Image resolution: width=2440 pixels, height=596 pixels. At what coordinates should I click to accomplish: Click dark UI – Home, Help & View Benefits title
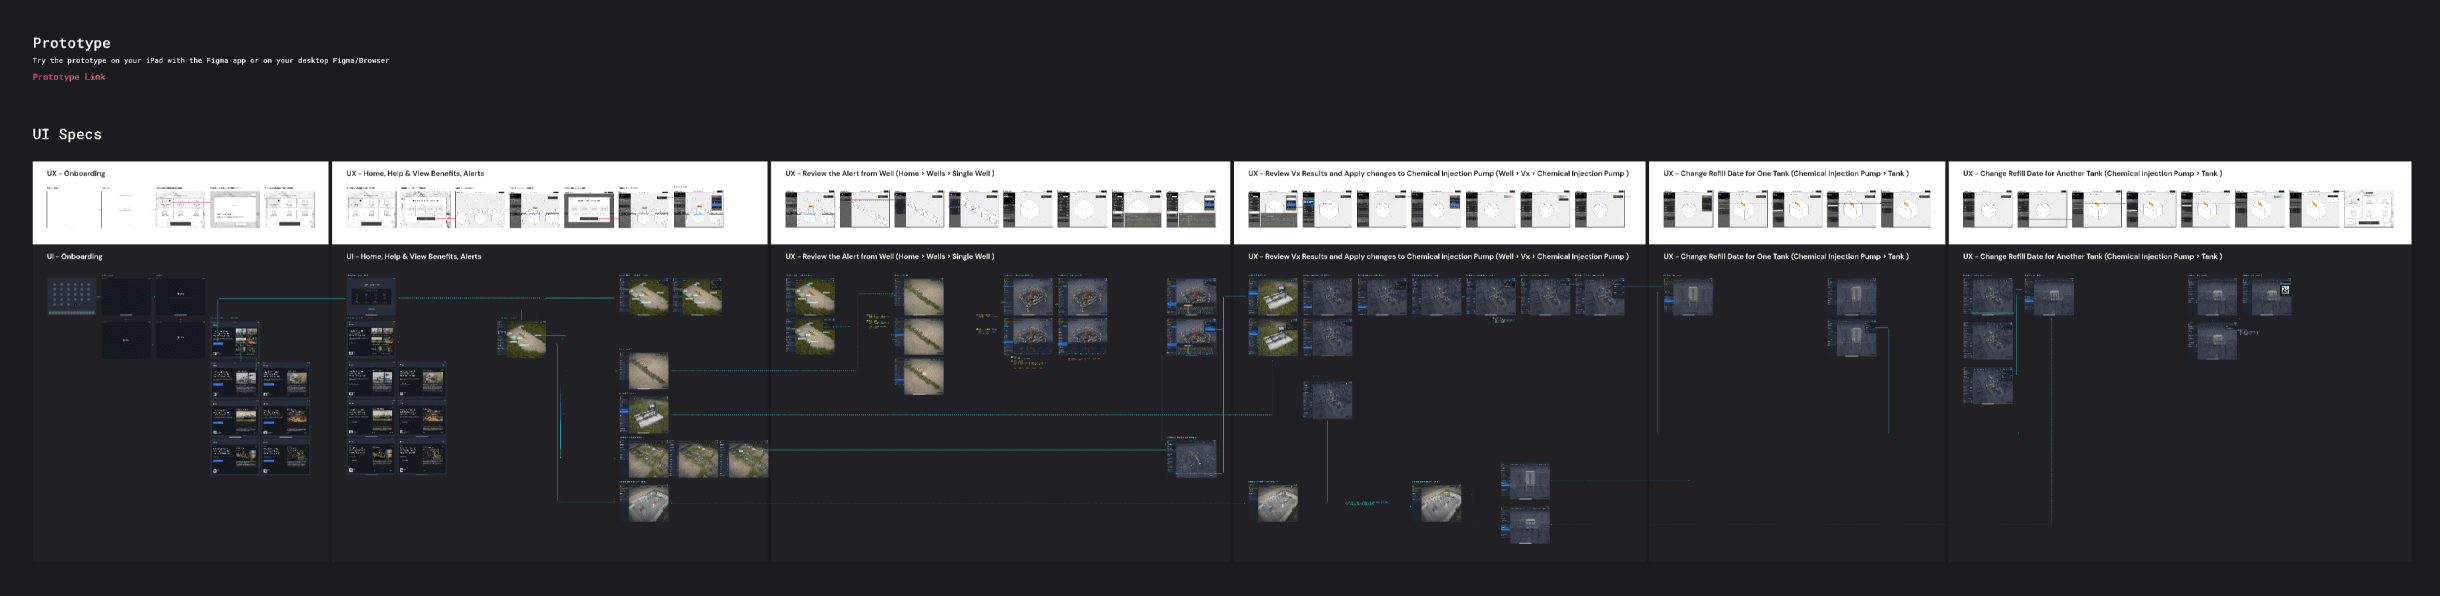(413, 256)
